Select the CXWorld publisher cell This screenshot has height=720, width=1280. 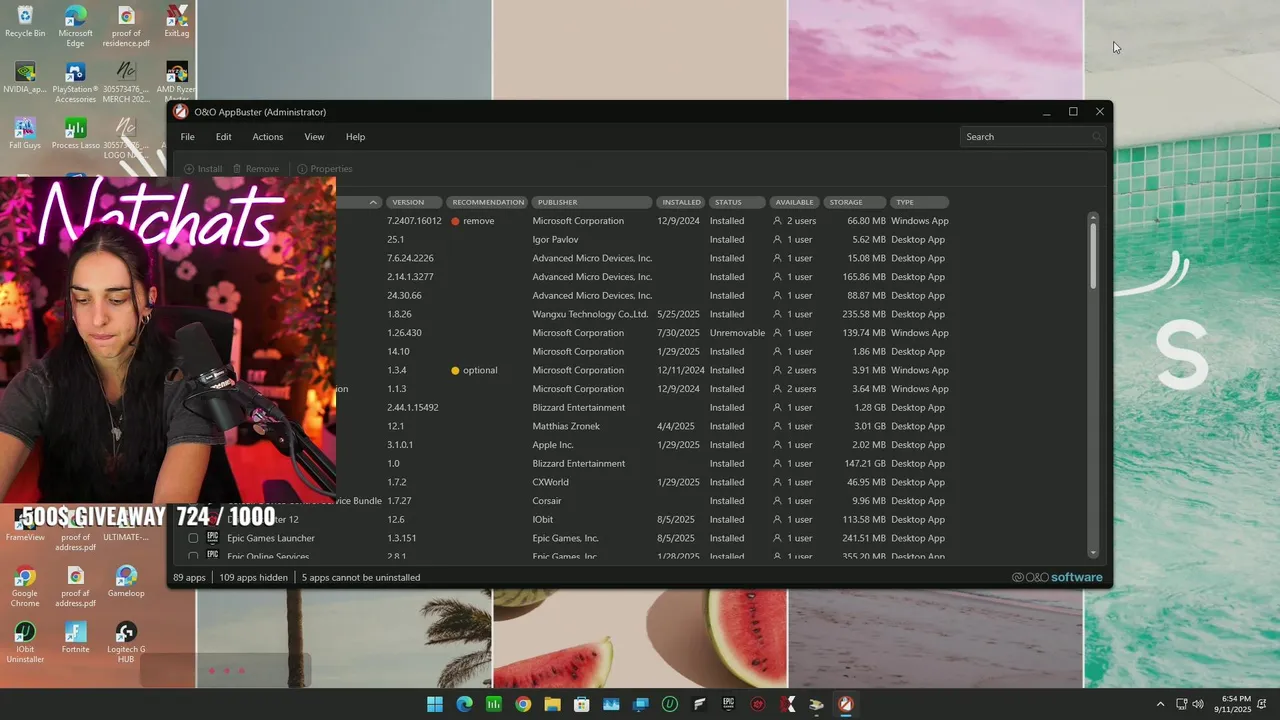point(550,482)
